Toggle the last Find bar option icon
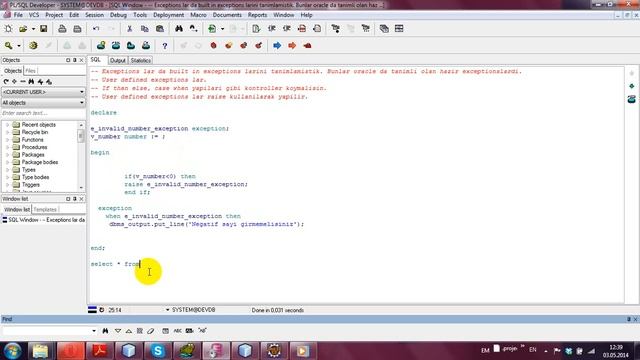640x360 pixels. click(202, 331)
